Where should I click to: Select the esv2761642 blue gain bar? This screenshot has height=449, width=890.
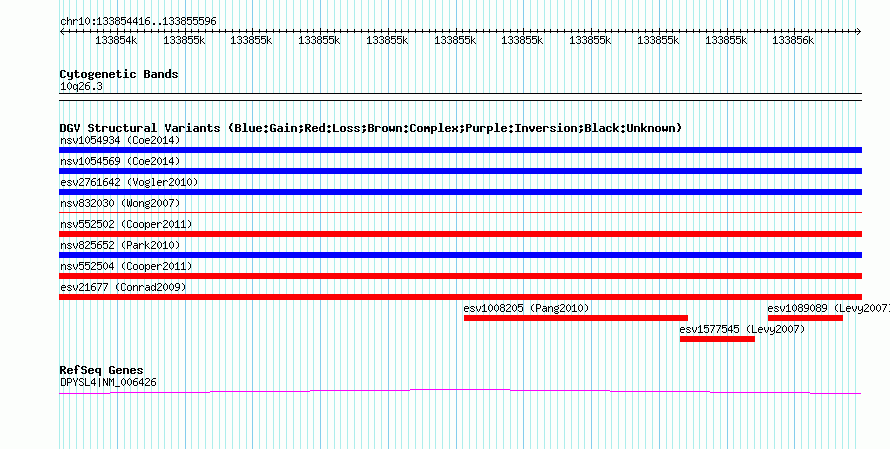[460, 192]
